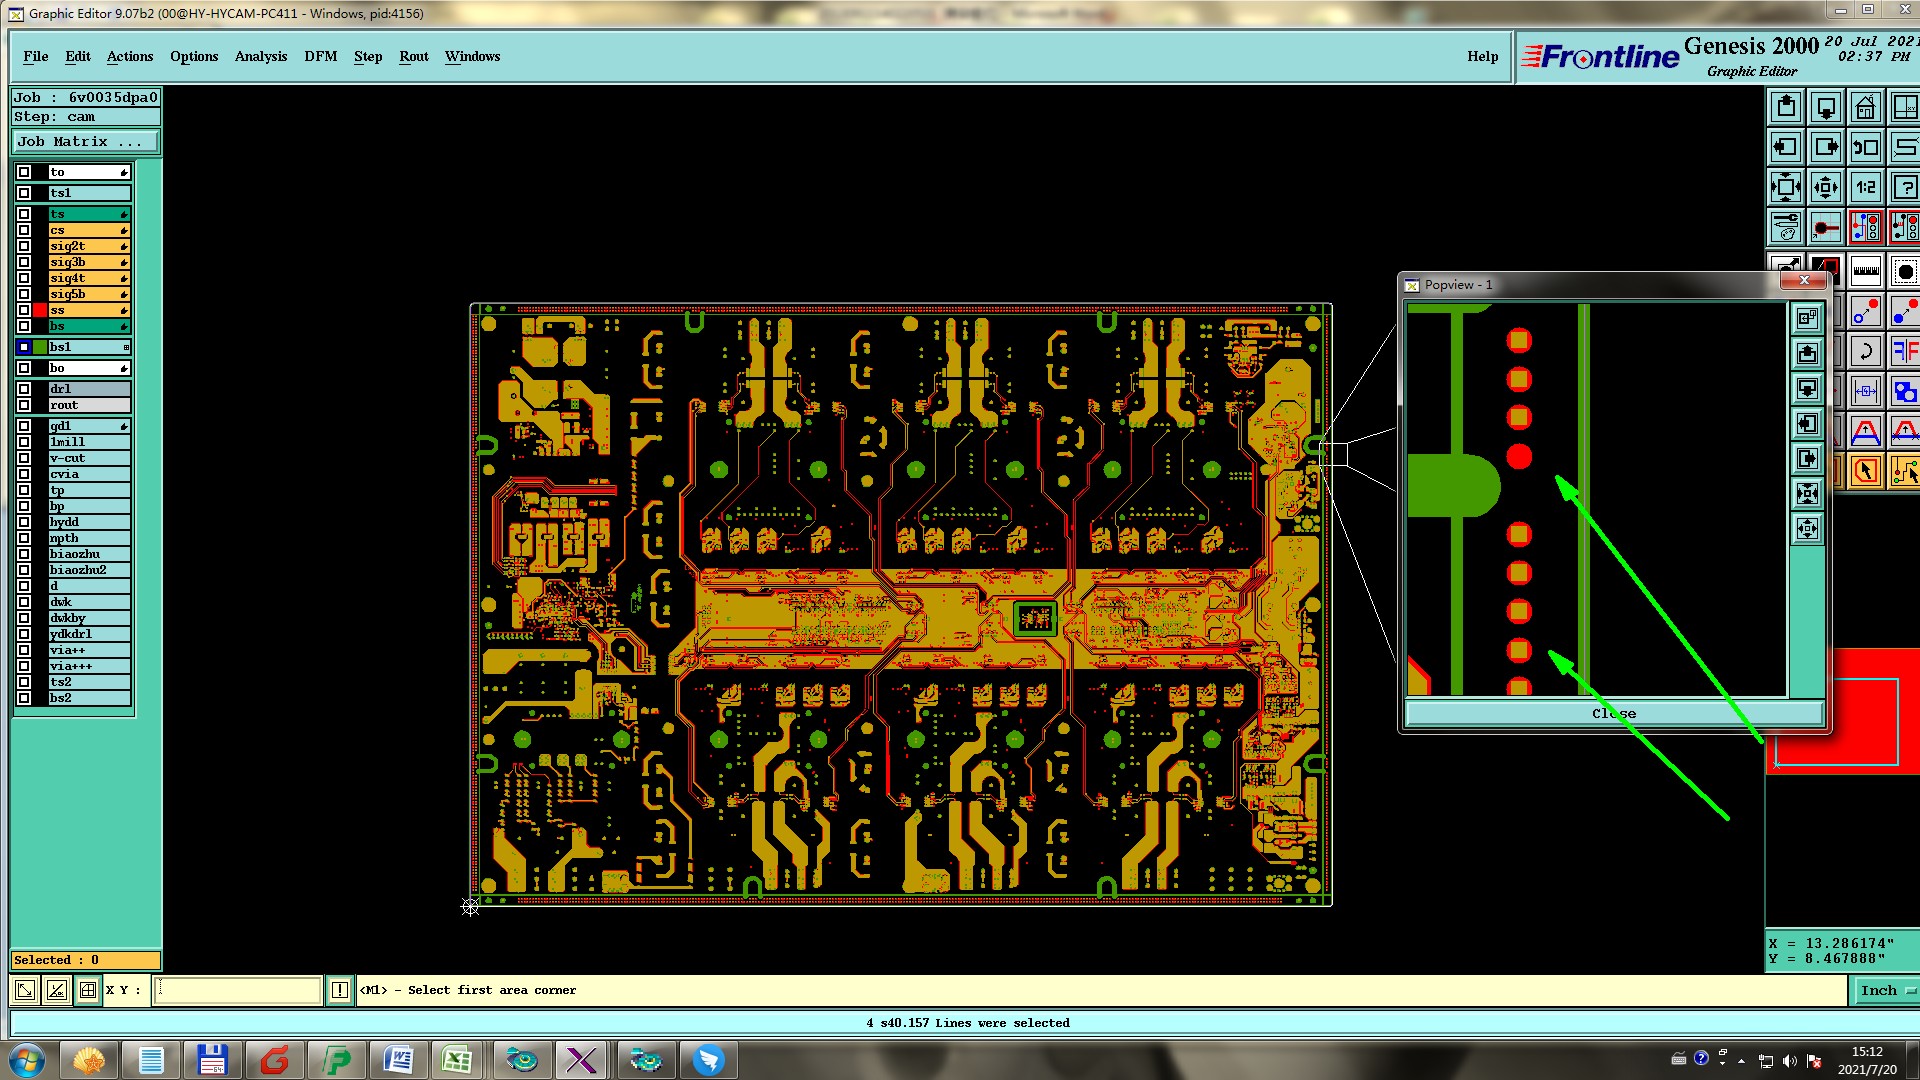Click the Popview Close button
Viewport: 1920px width, 1080px height.
(x=1614, y=713)
